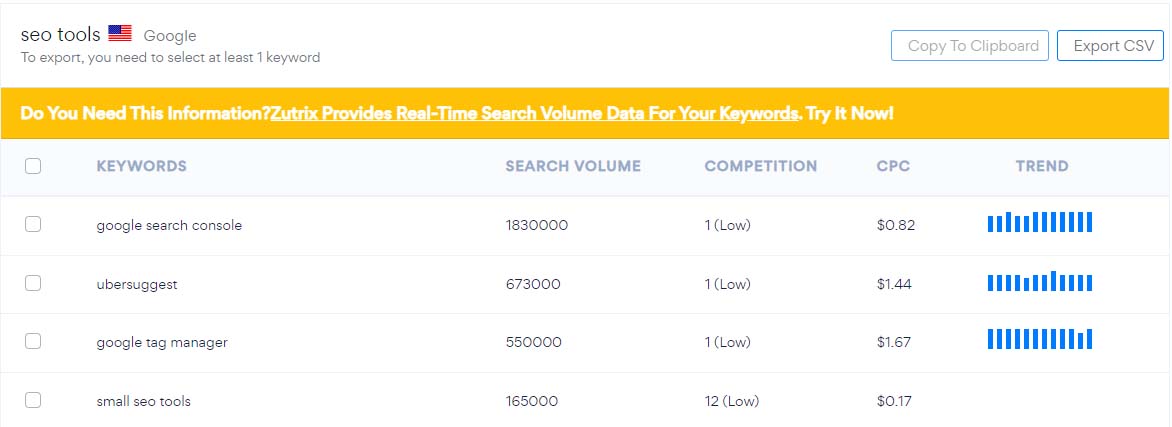This screenshot has width=1172, height=427.
Task: Open the Zutrix real-time search volume link
Action: pyautogui.click(x=534, y=114)
